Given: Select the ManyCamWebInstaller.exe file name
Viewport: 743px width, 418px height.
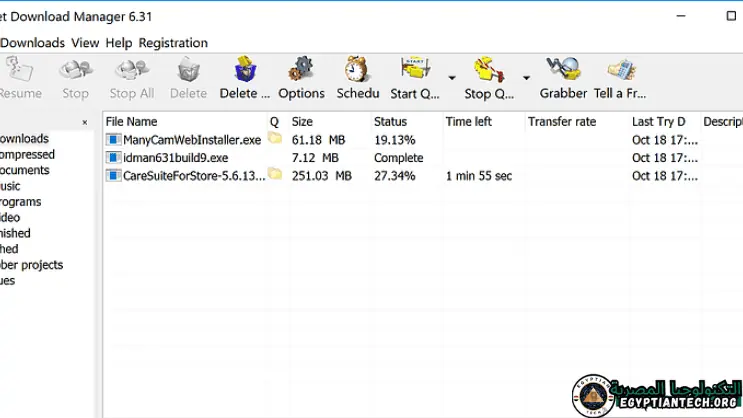Looking at the screenshot, I should point(192,140).
